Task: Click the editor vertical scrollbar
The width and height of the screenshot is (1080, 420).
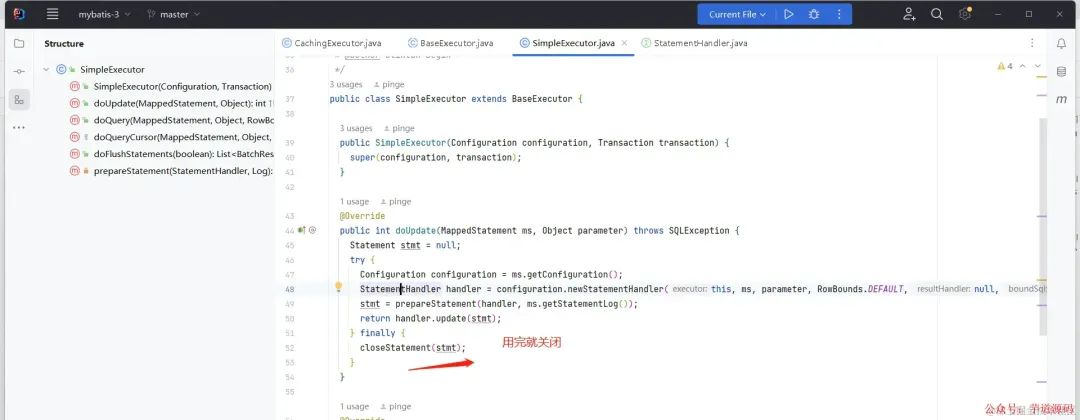Action: coord(1043,227)
